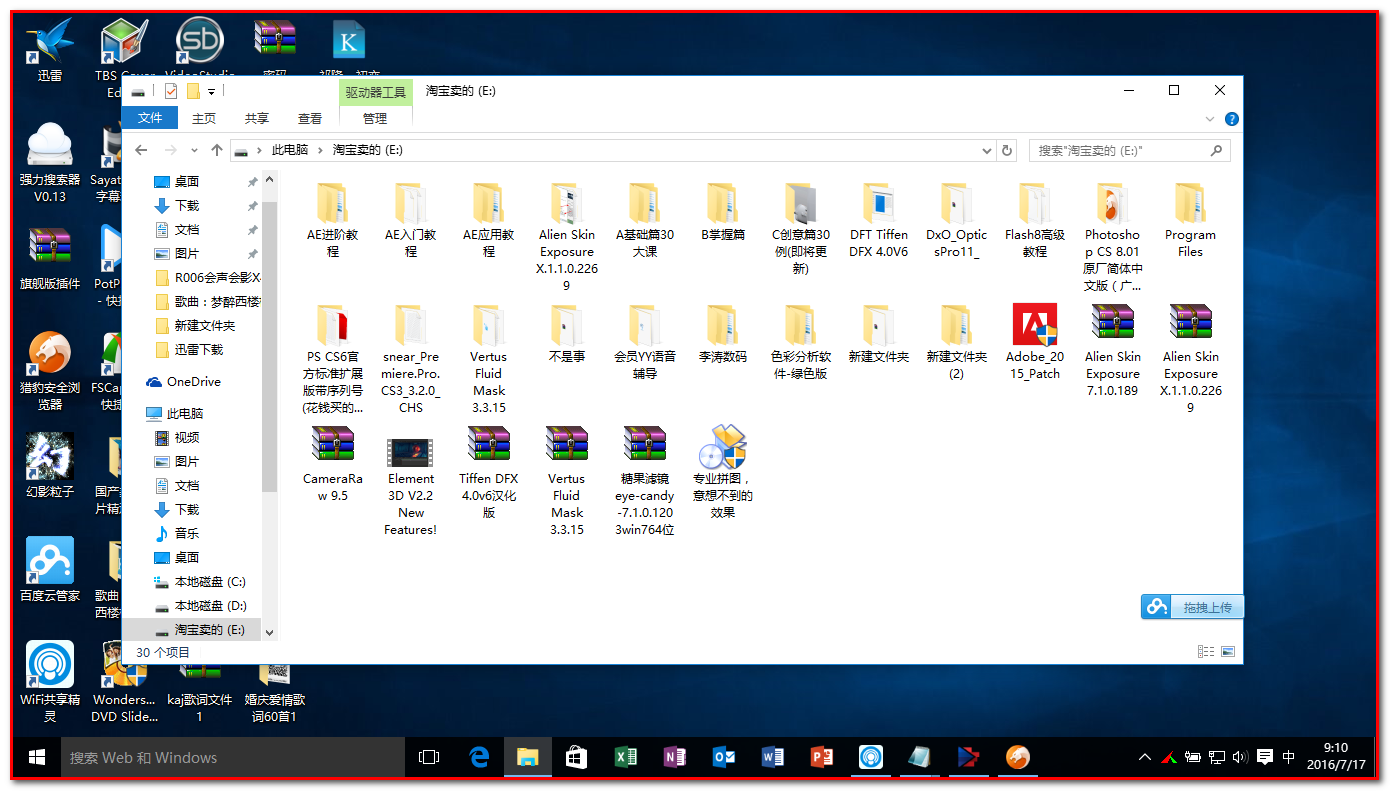The image size is (1390, 791).
Task: Open Explorer Help question mark icon
Action: tap(1231, 118)
